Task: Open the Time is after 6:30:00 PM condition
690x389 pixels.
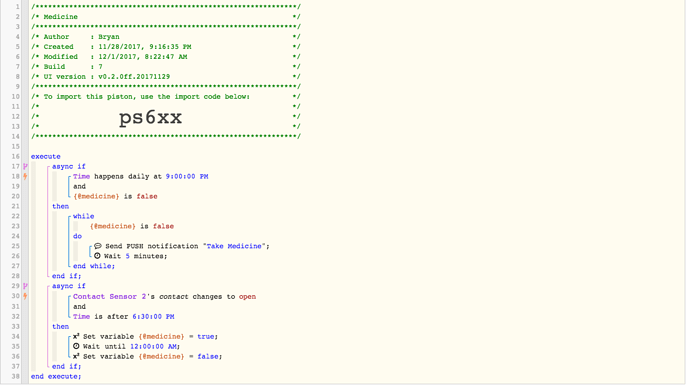Action: (124, 316)
